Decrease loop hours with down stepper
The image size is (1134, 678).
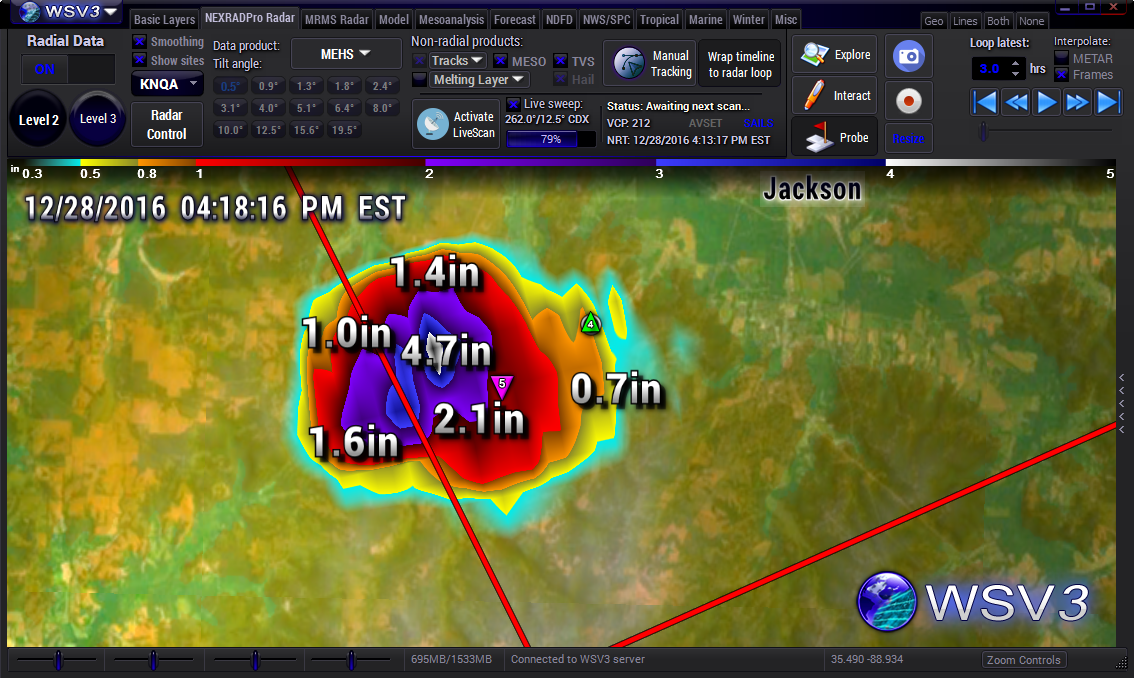coord(1016,74)
